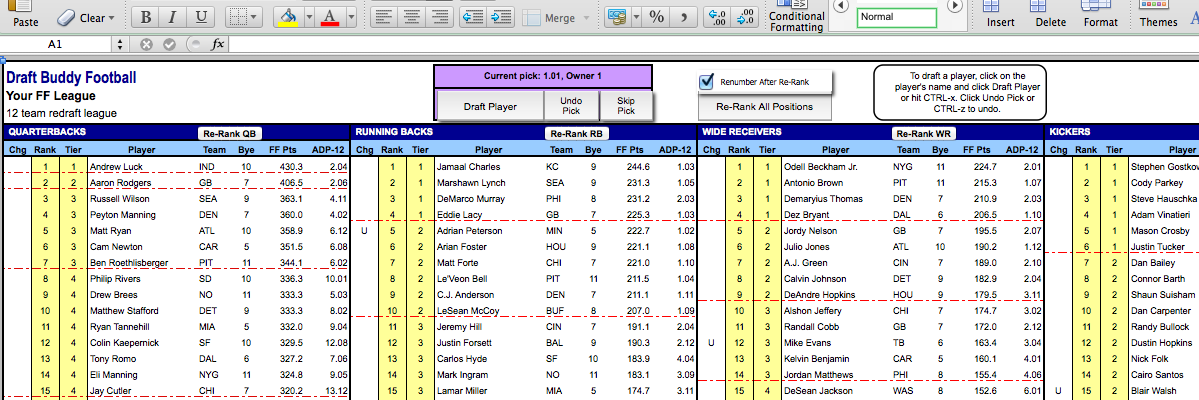
Task: Cancel formula entry with X button
Action: click(147, 44)
